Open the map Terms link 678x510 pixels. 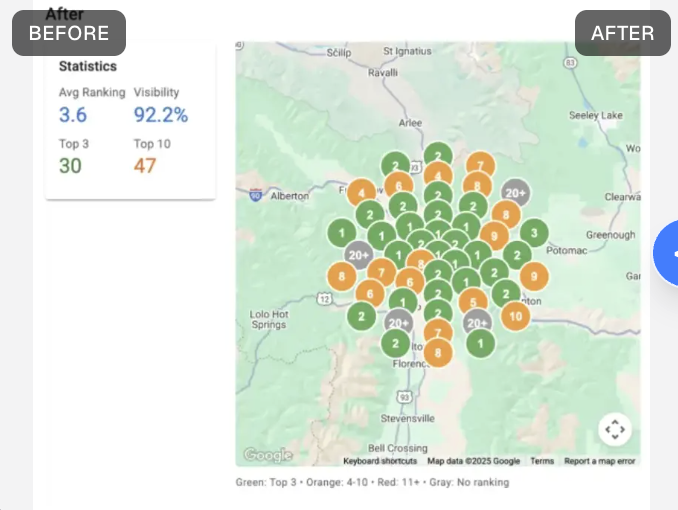tap(542, 461)
